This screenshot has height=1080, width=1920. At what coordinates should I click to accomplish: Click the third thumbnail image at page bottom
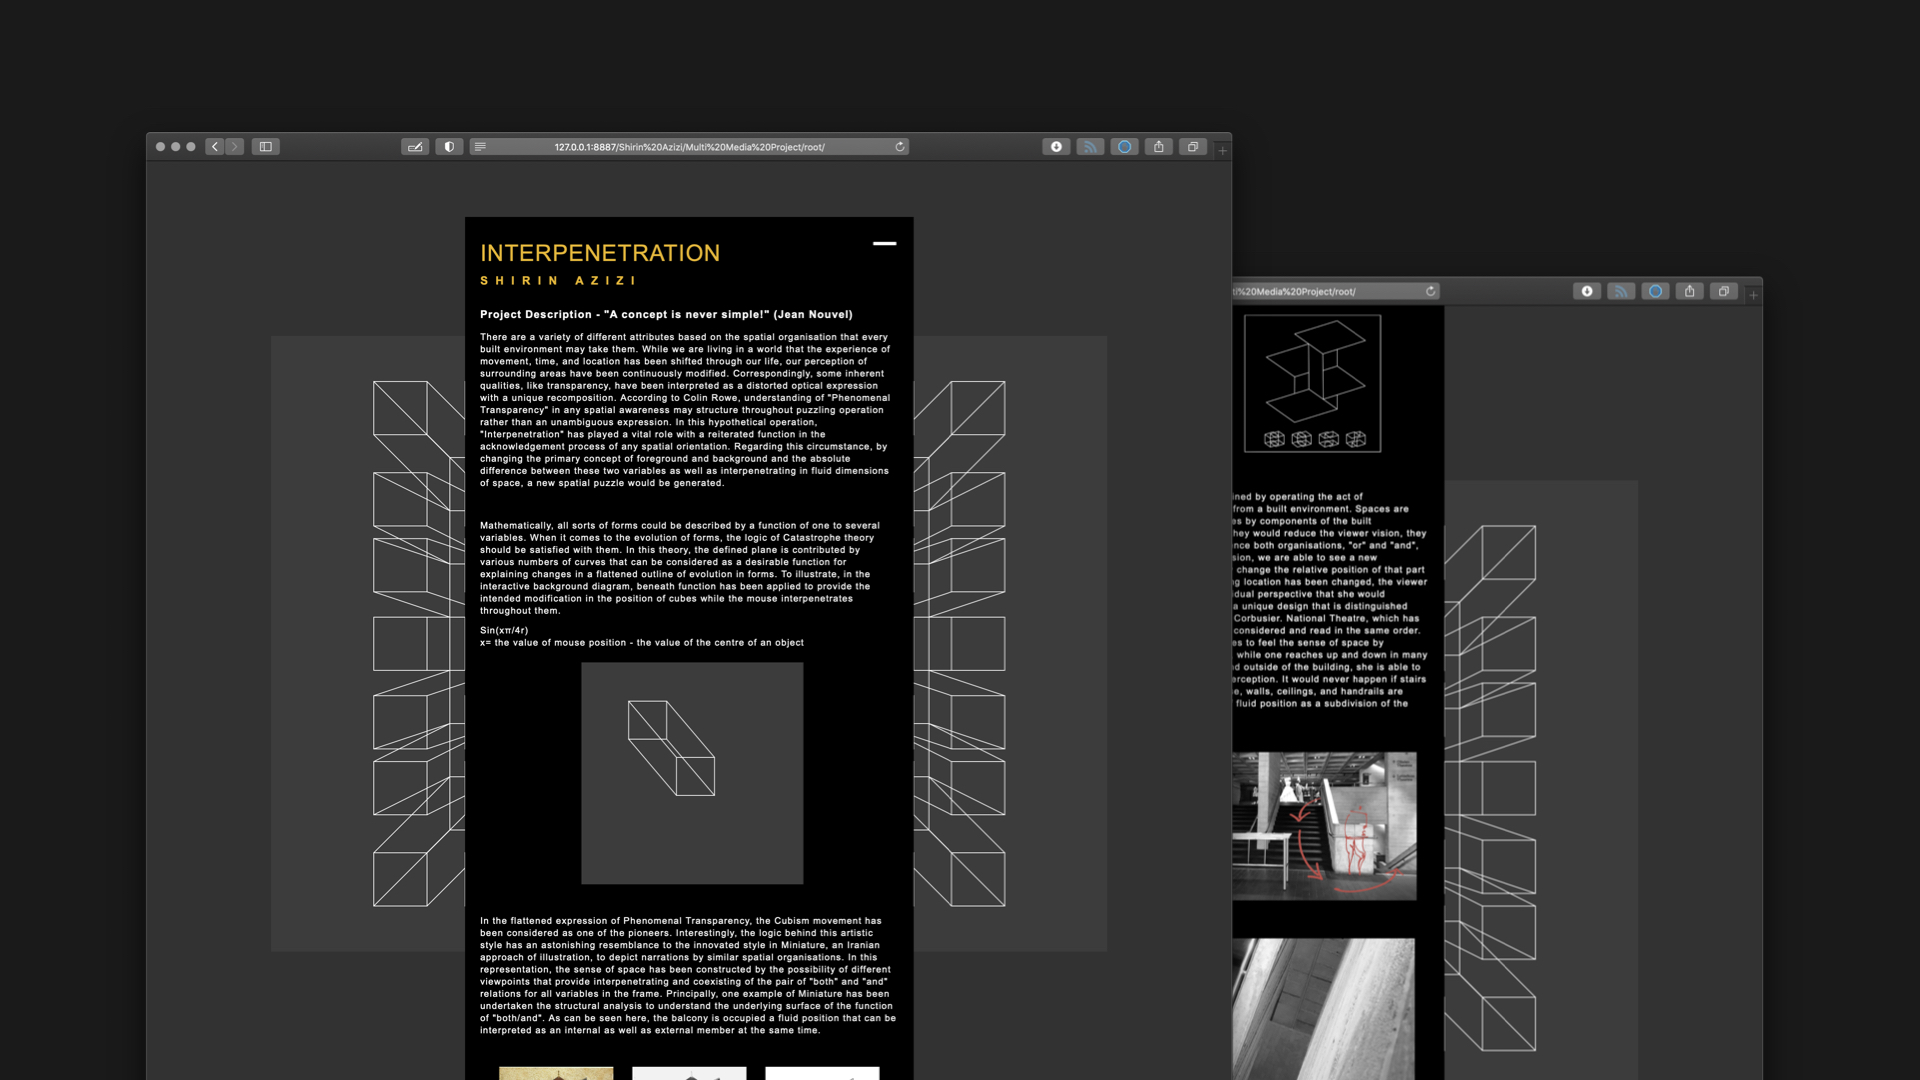822,1073
